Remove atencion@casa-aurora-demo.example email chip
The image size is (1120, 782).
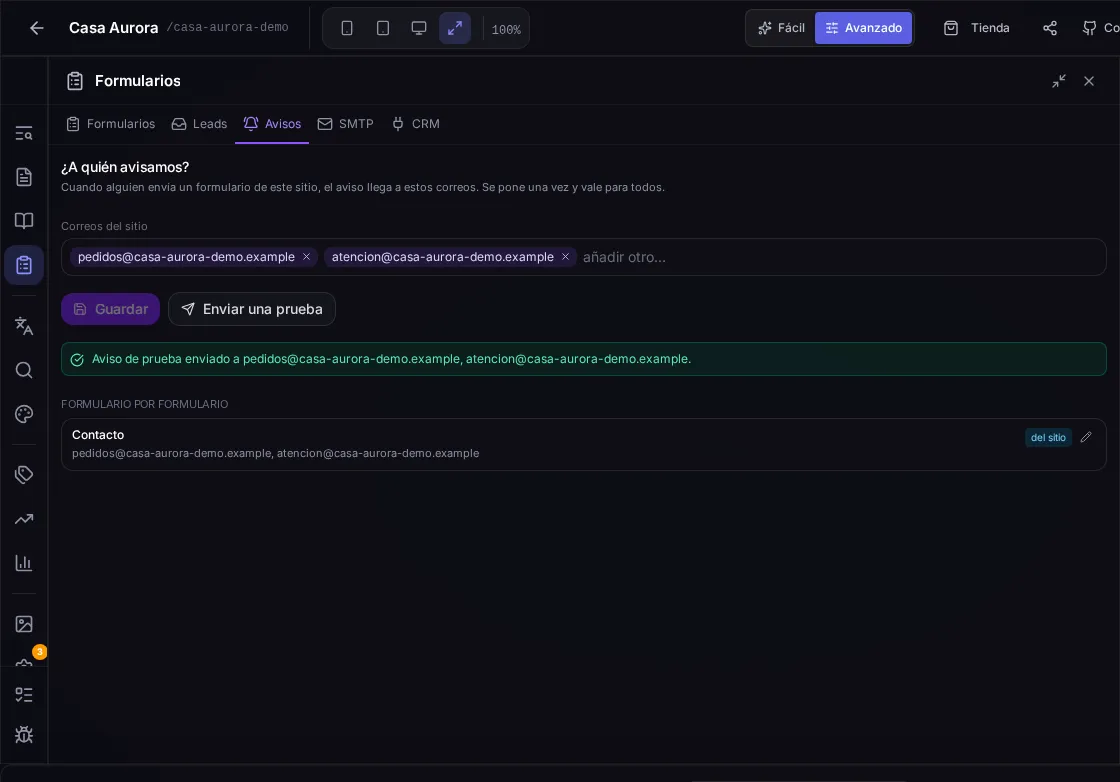point(565,256)
